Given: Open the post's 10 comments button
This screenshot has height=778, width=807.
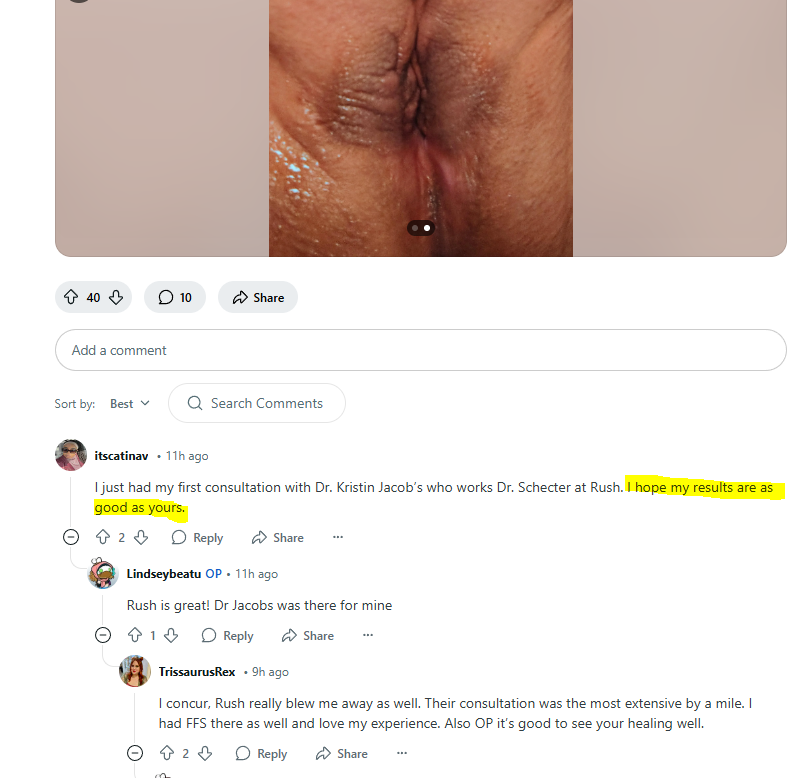Looking at the screenshot, I should pos(175,297).
